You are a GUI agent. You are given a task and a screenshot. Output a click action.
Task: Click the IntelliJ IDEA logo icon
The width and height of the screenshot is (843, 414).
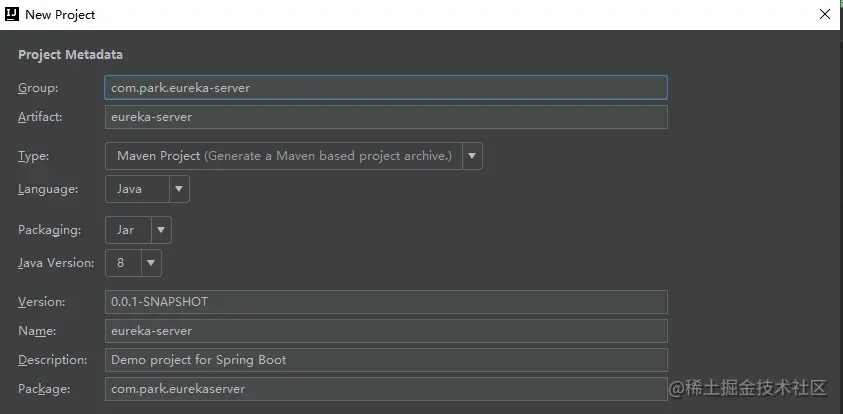tap(13, 15)
